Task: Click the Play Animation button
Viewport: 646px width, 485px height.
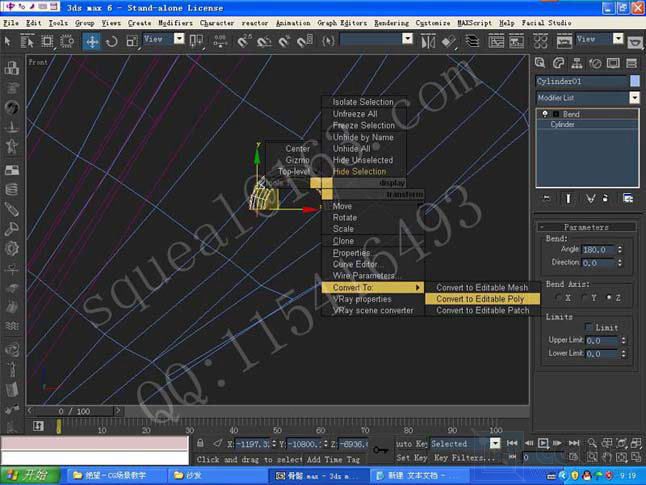Action: tap(543, 443)
